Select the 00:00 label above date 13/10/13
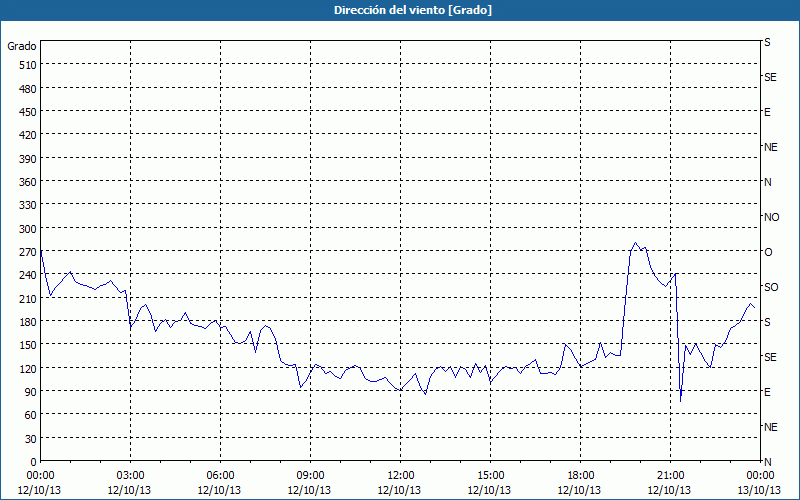Viewport: 800px width, 500px height. (760, 476)
